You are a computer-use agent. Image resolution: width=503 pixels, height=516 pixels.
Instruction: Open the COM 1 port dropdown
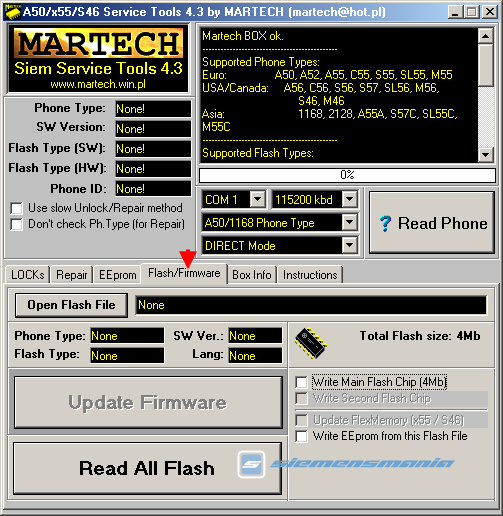(x=257, y=199)
